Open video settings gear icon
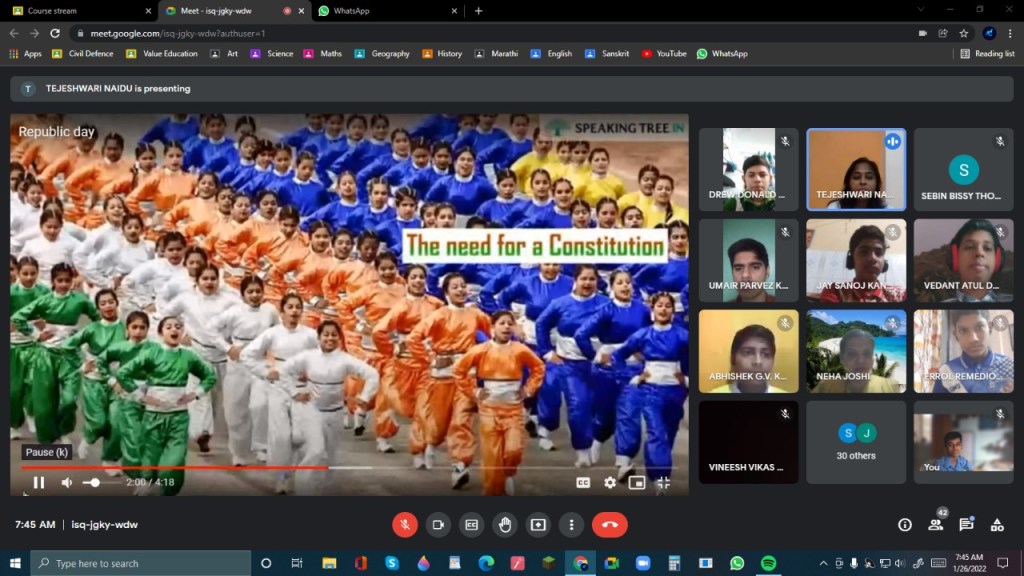The width and height of the screenshot is (1024, 576). pyautogui.click(x=610, y=483)
